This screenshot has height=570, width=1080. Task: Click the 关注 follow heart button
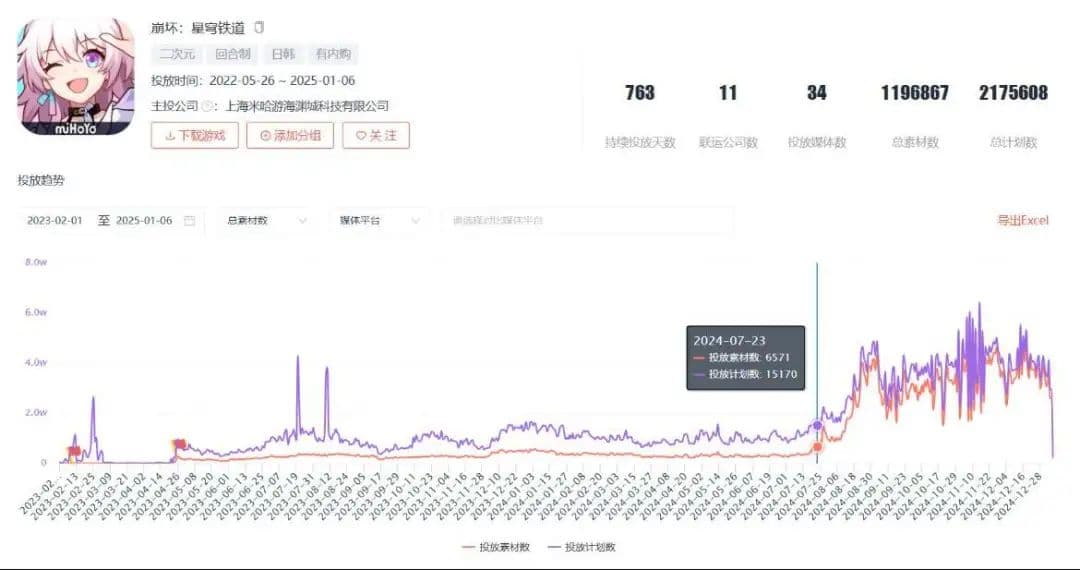pyautogui.click(x=376, y=135)
